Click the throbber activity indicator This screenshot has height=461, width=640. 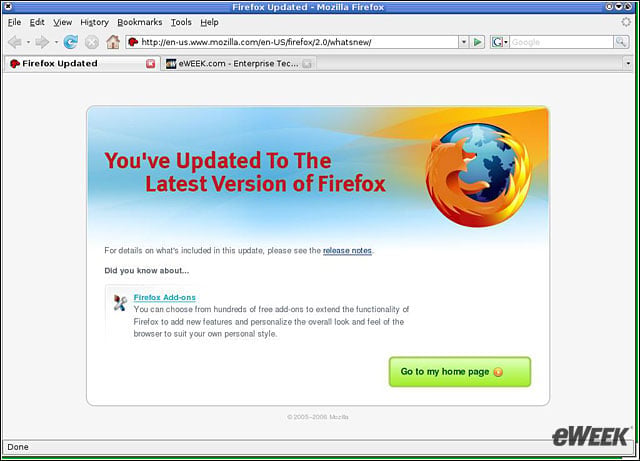pos(626,22)
